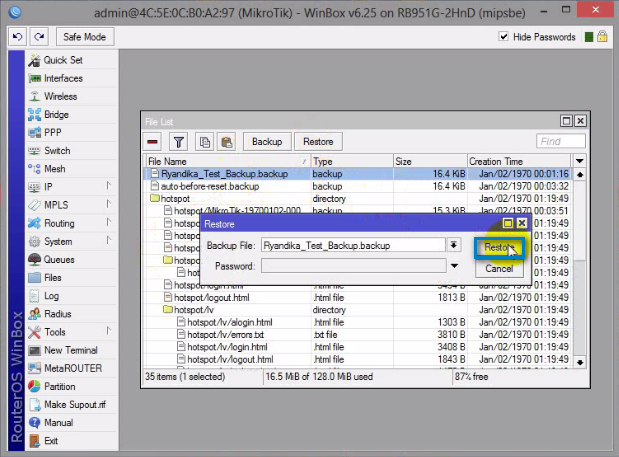
Task: Open the Backup File dropdown in Restore dialog
Action: [454, 245]
